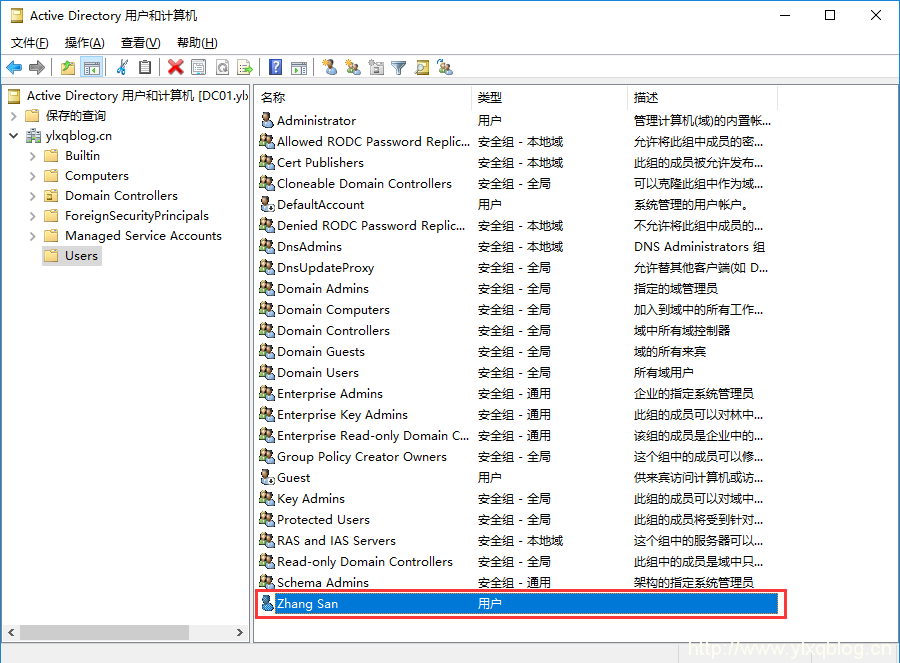Click the Cut scissors icon
This screenshot has height=663, width=900.
122,68
